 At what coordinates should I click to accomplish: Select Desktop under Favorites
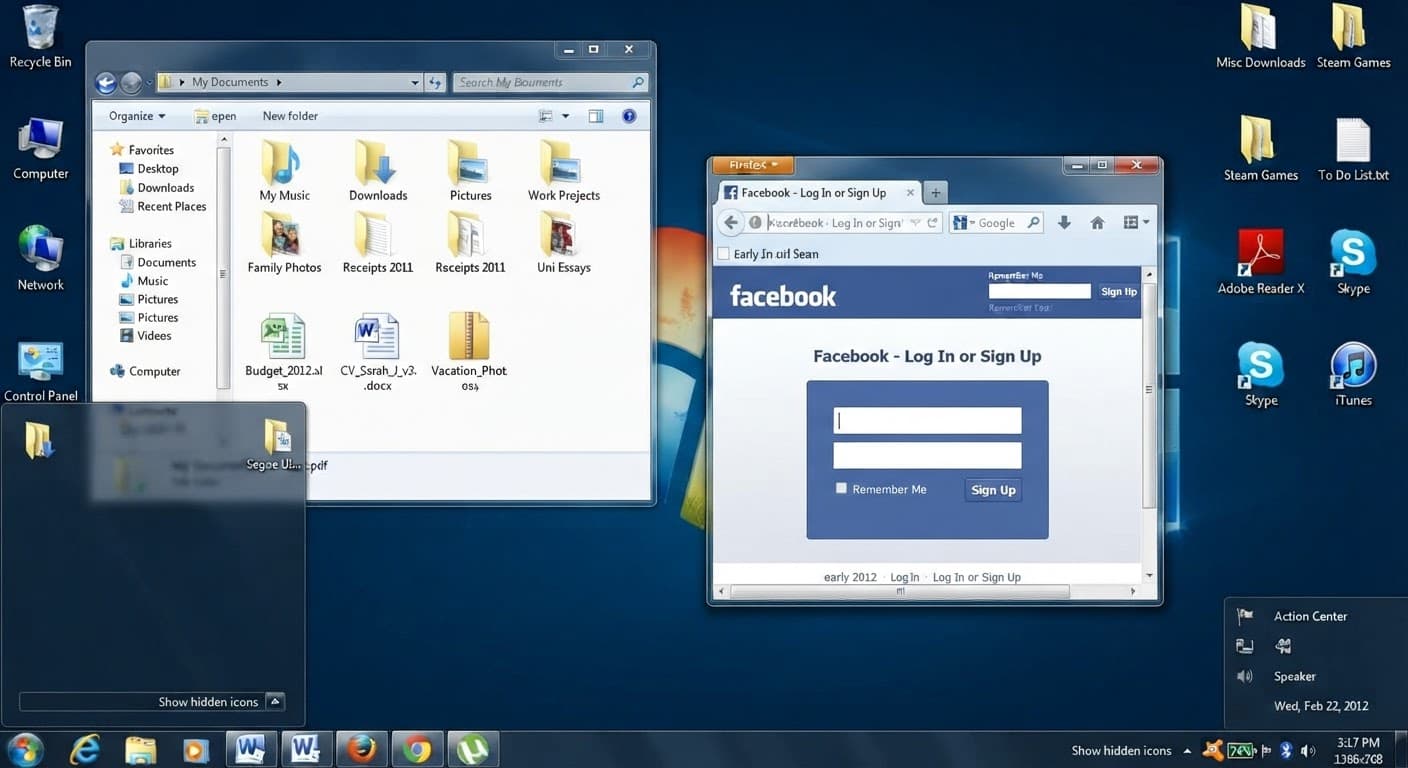tap(158, 169)
